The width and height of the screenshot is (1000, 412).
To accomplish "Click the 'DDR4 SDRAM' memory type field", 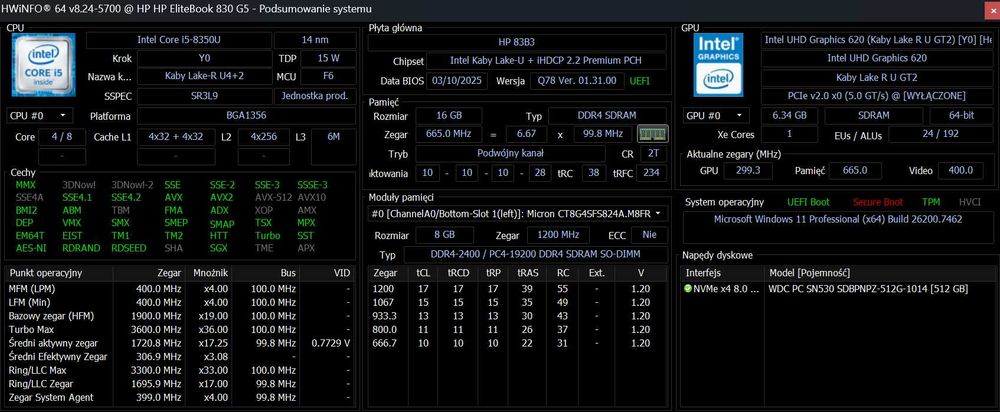I will (x=608, y=116).
